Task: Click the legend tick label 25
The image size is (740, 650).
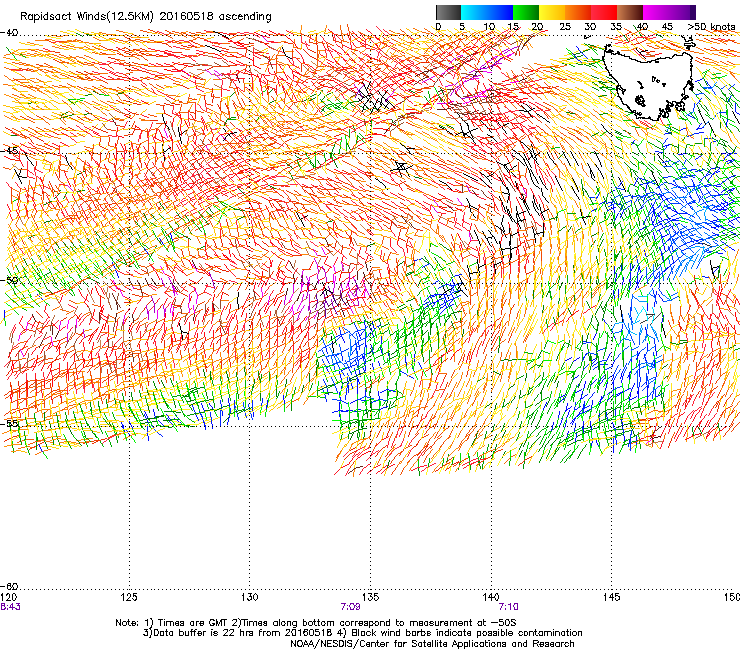Action: pos(565,27)
